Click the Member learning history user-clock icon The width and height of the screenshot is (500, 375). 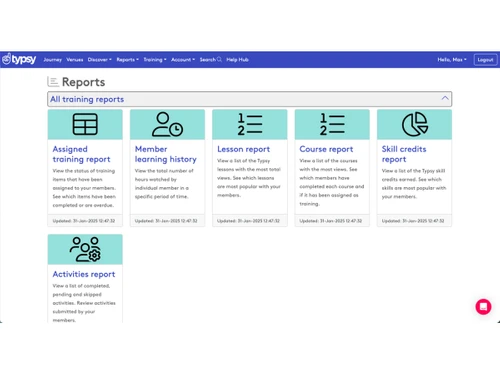pos(167,124)
